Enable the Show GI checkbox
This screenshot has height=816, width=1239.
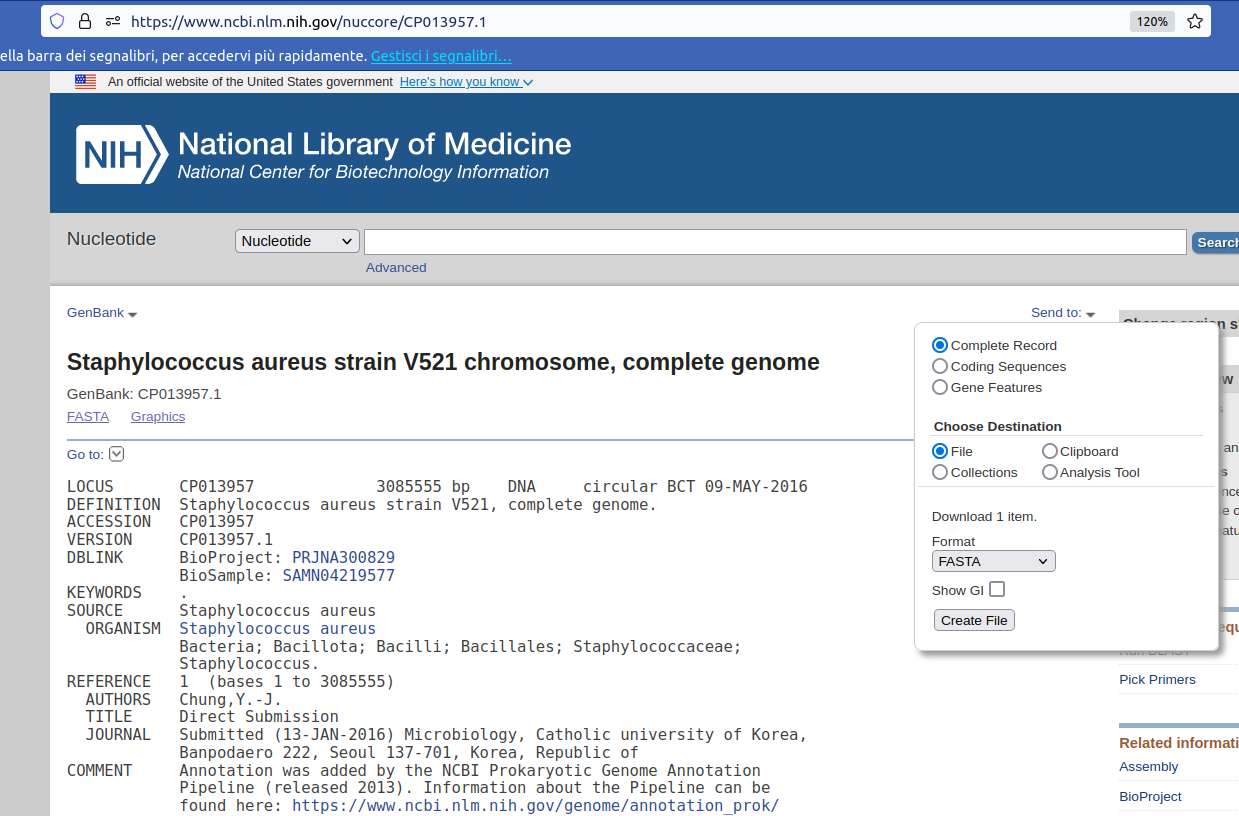point(997,590)
